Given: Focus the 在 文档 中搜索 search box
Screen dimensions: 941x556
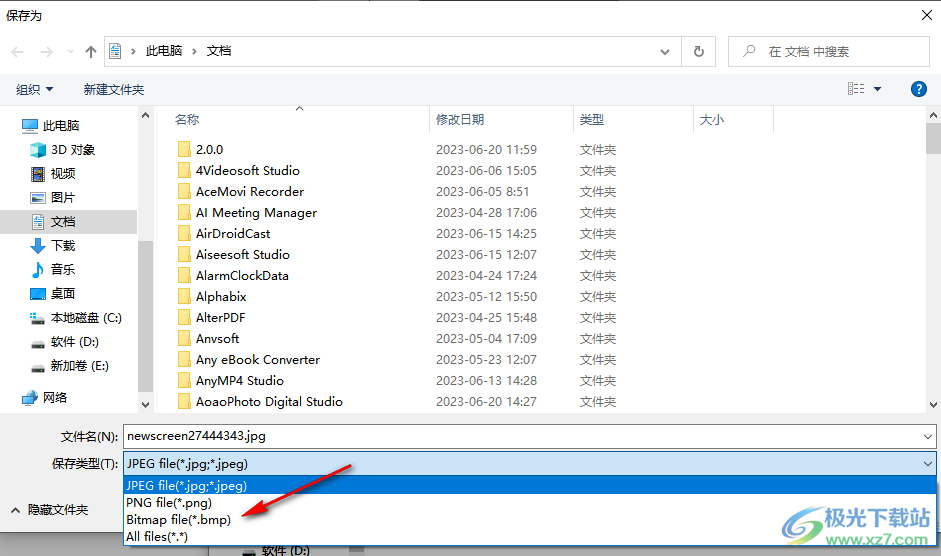Looking at the screenshot, I should [828, 52].
